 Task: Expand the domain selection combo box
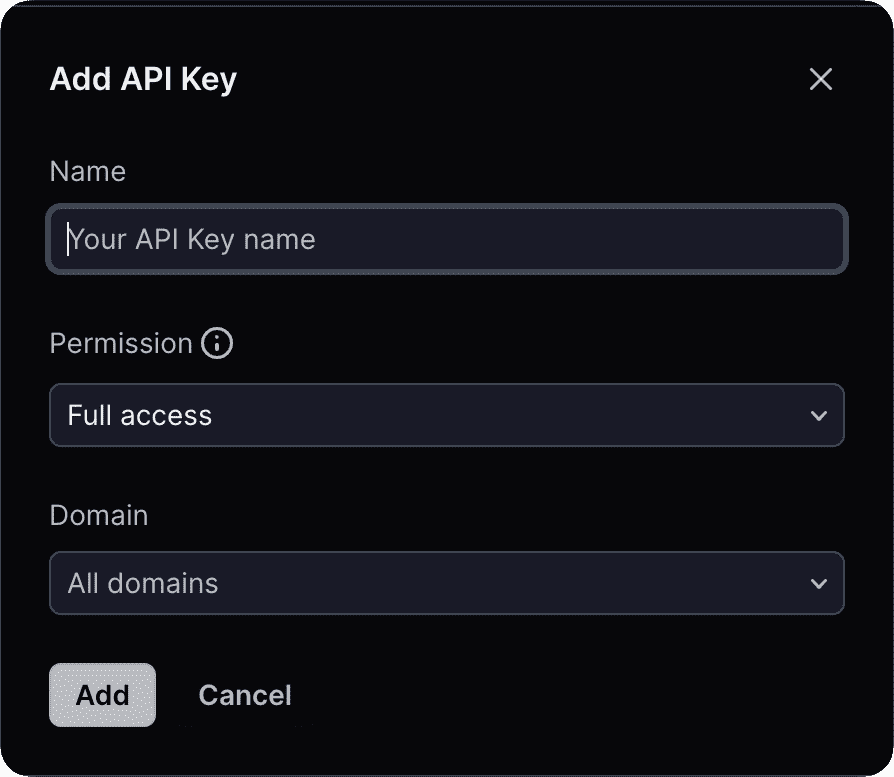click(446, 583)
